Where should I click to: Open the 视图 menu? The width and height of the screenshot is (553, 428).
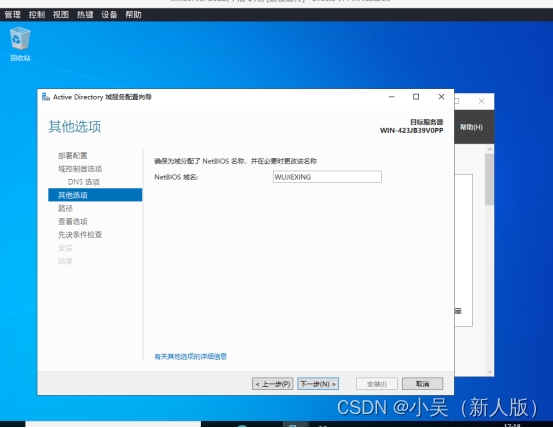[61, 14]
